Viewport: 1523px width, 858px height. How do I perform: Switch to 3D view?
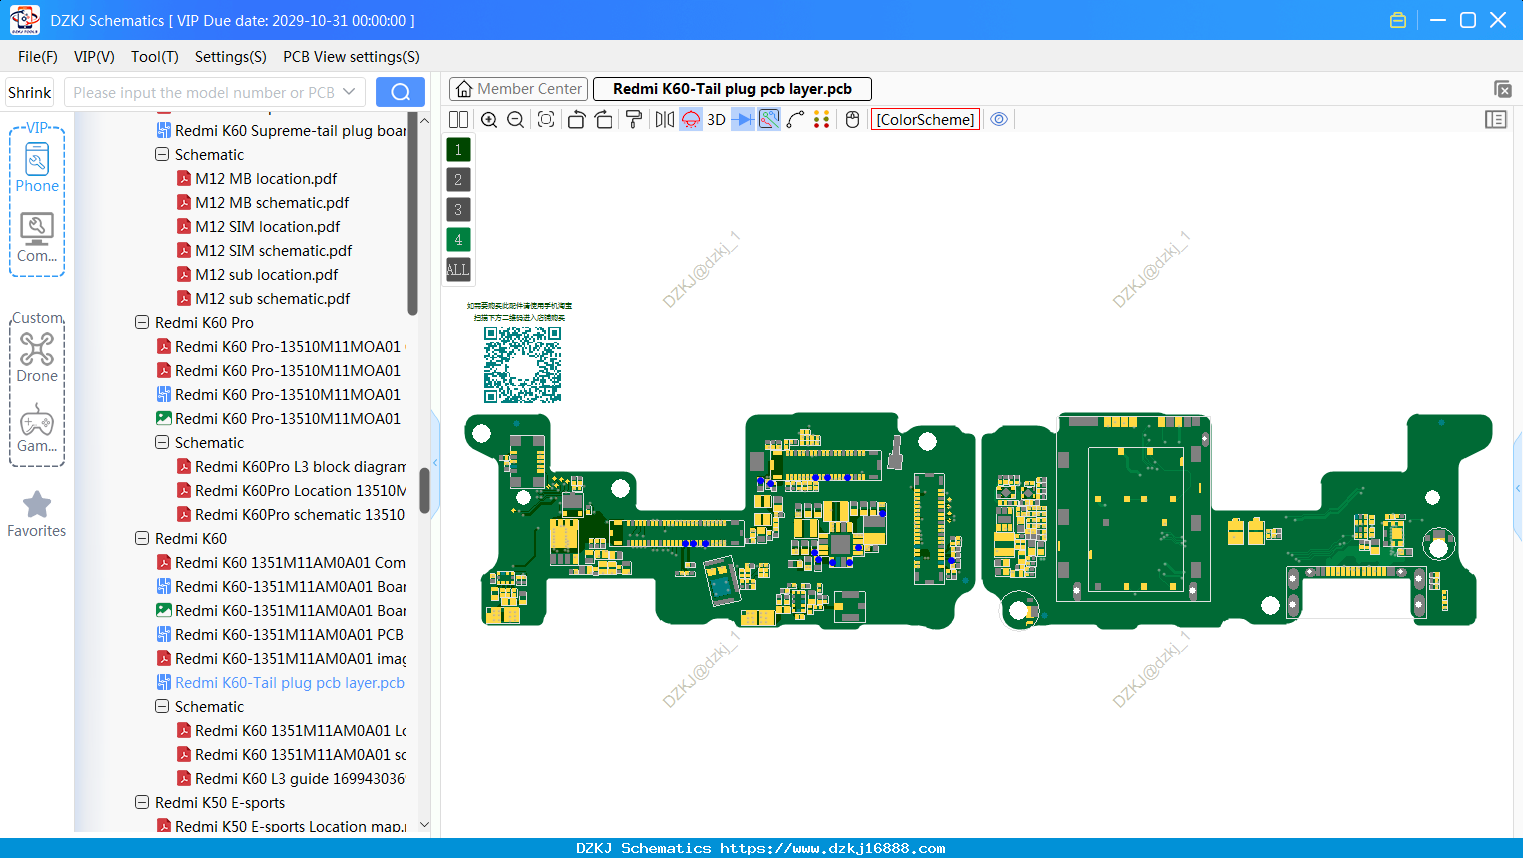[x=717, y=120]
